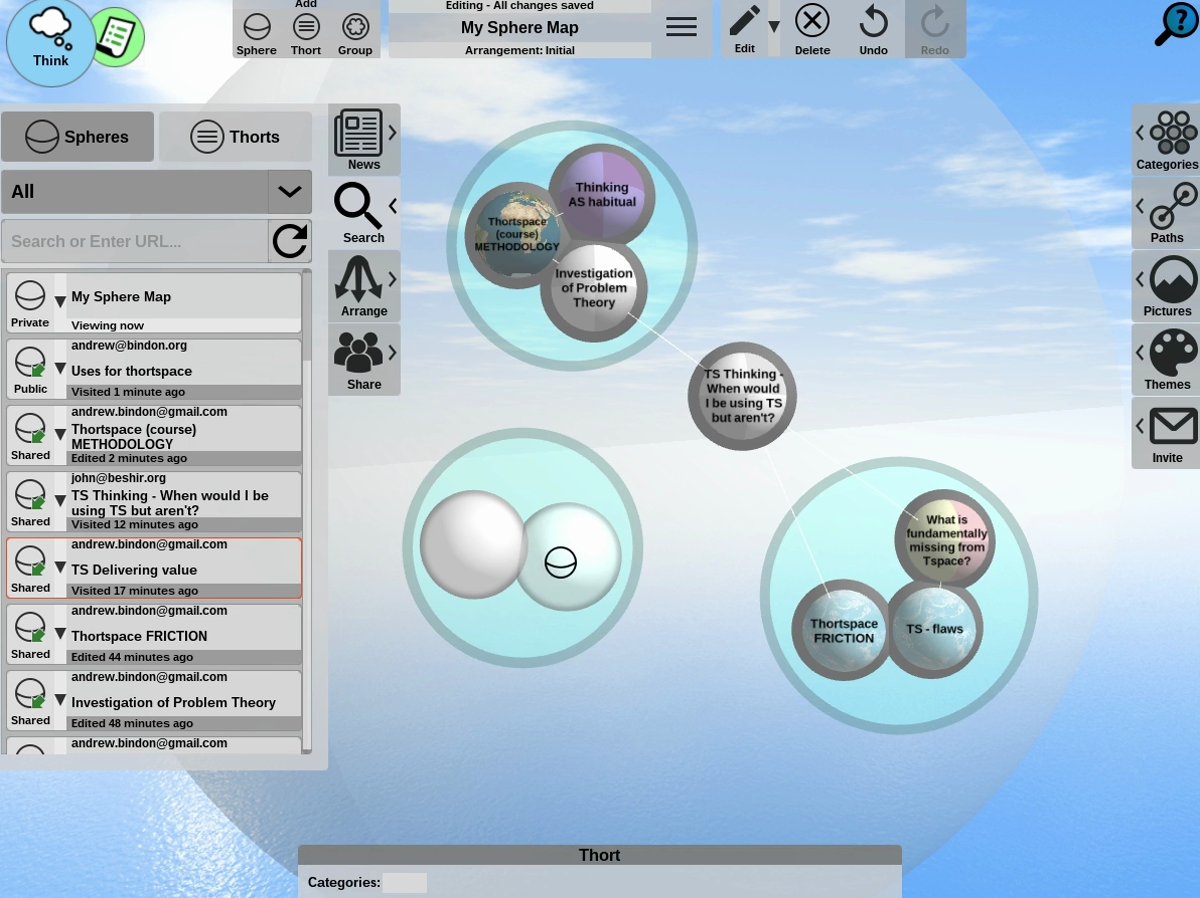Undo the last change

pyautogui.click(x=873, y=29)
